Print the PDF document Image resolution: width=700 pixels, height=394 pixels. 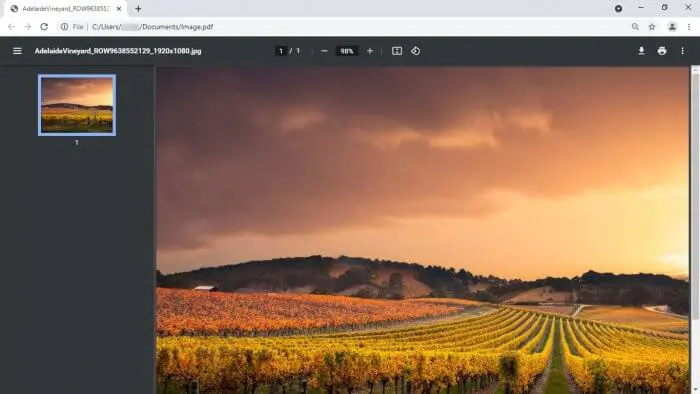click(x=662, y=51)
